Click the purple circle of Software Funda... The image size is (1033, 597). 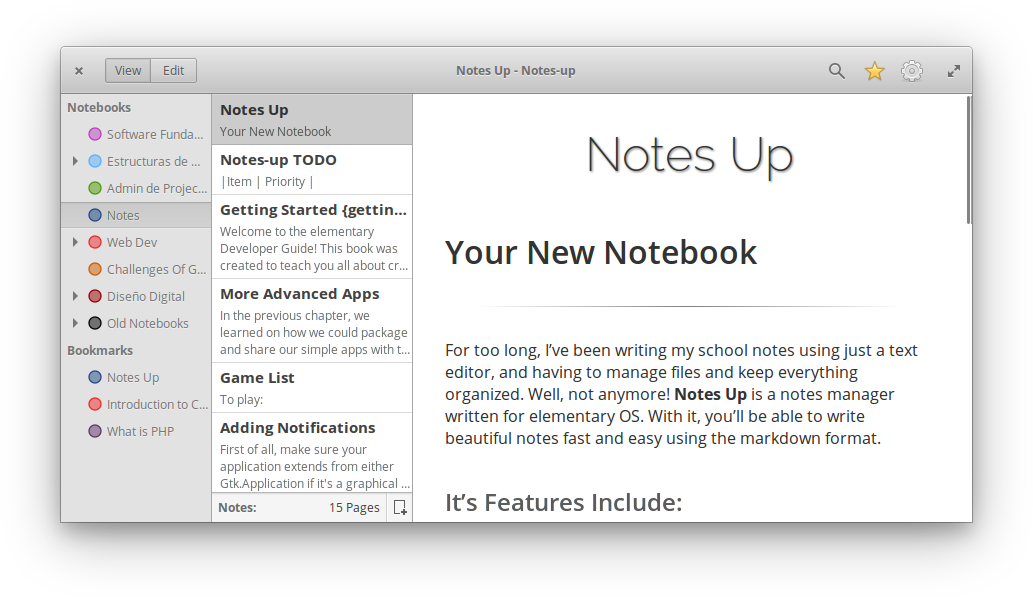pyautogui.click(x=95, y=134)
